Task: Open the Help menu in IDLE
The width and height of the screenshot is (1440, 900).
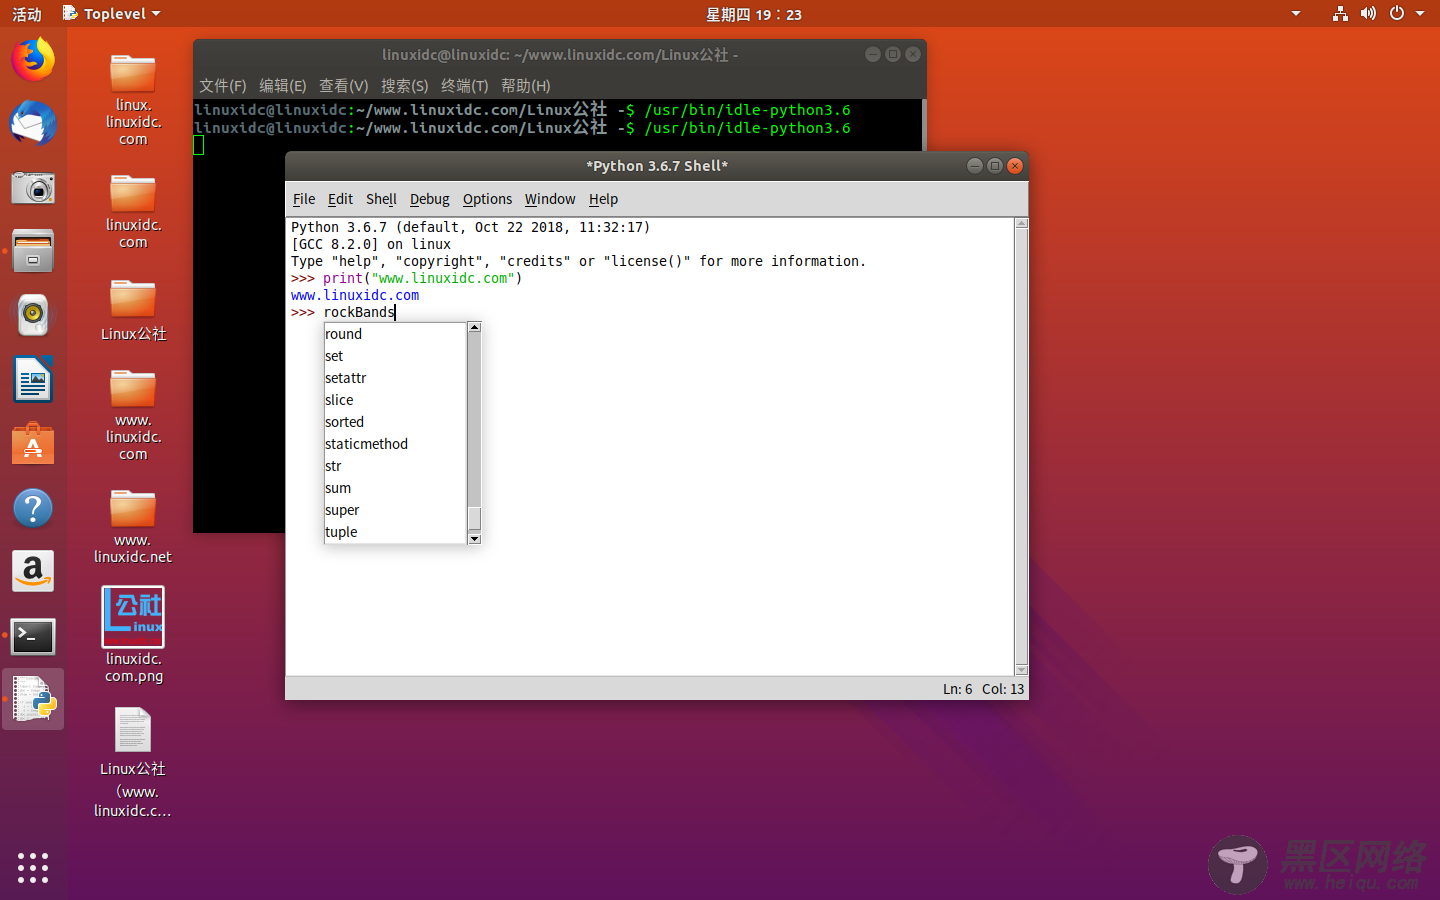Action: (603, 199)
